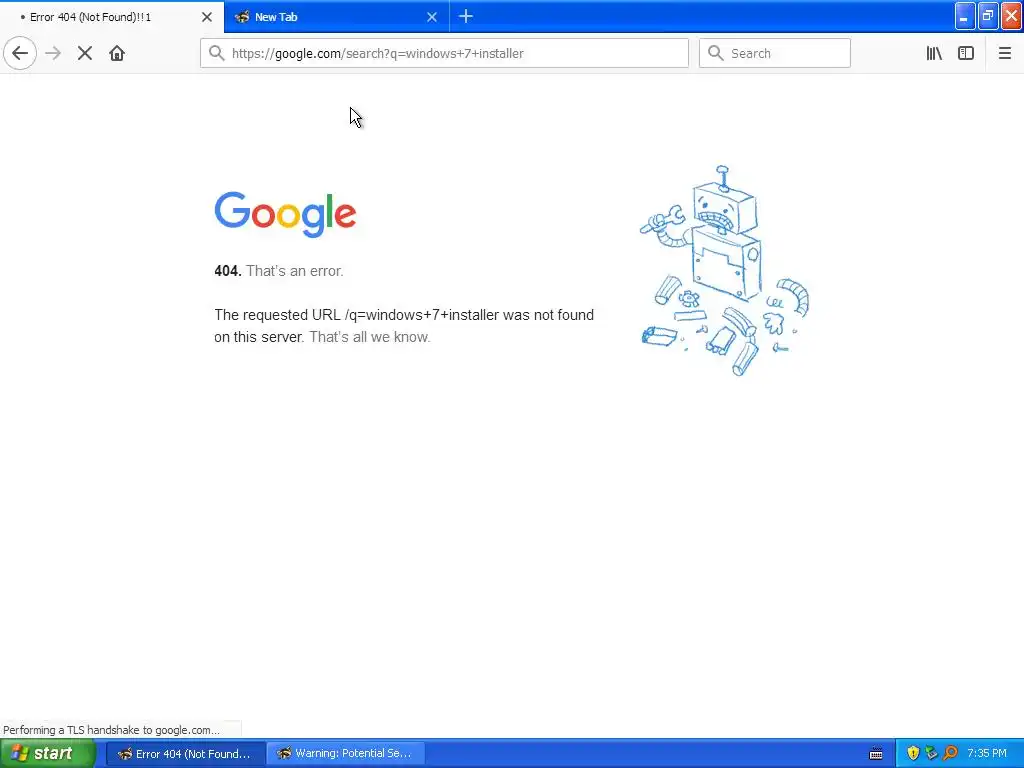Screen dimensions: 1024x768
Task: Click the 'That's all we know.' text
Action: pyautogui.click(x=370, y=337)
